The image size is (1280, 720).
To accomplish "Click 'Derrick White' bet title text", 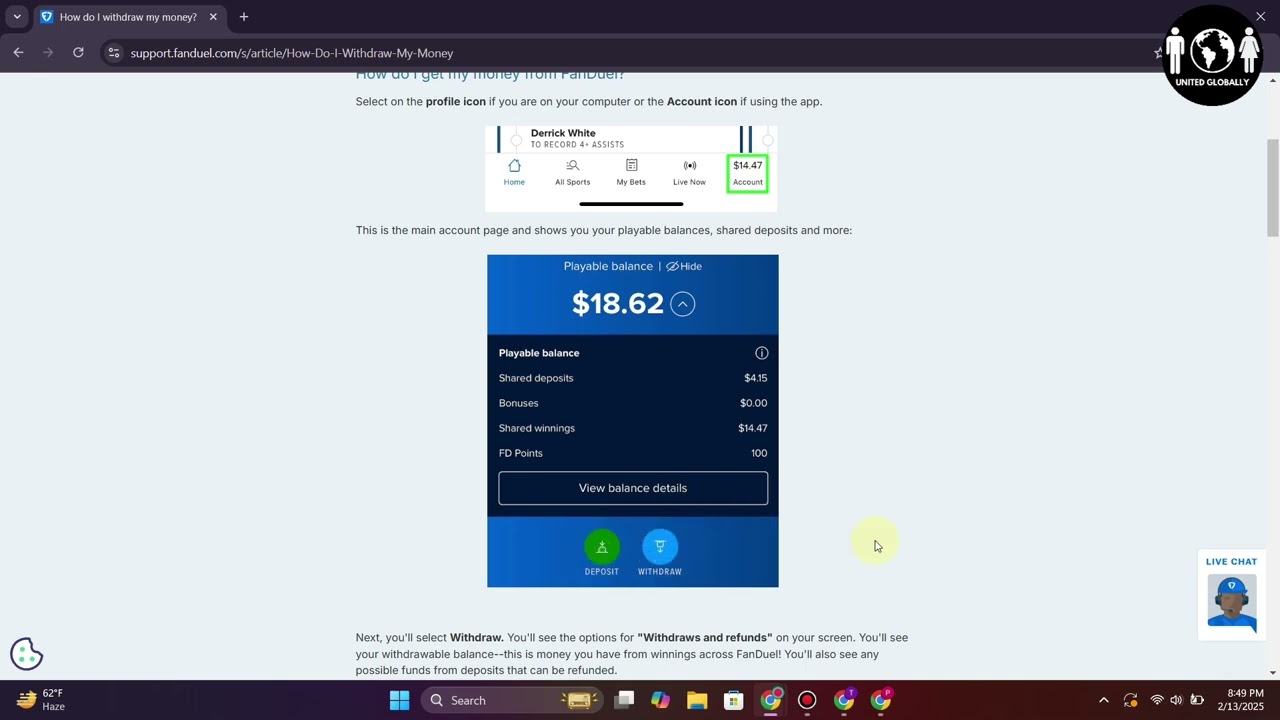I will click(x=563, y=133).
